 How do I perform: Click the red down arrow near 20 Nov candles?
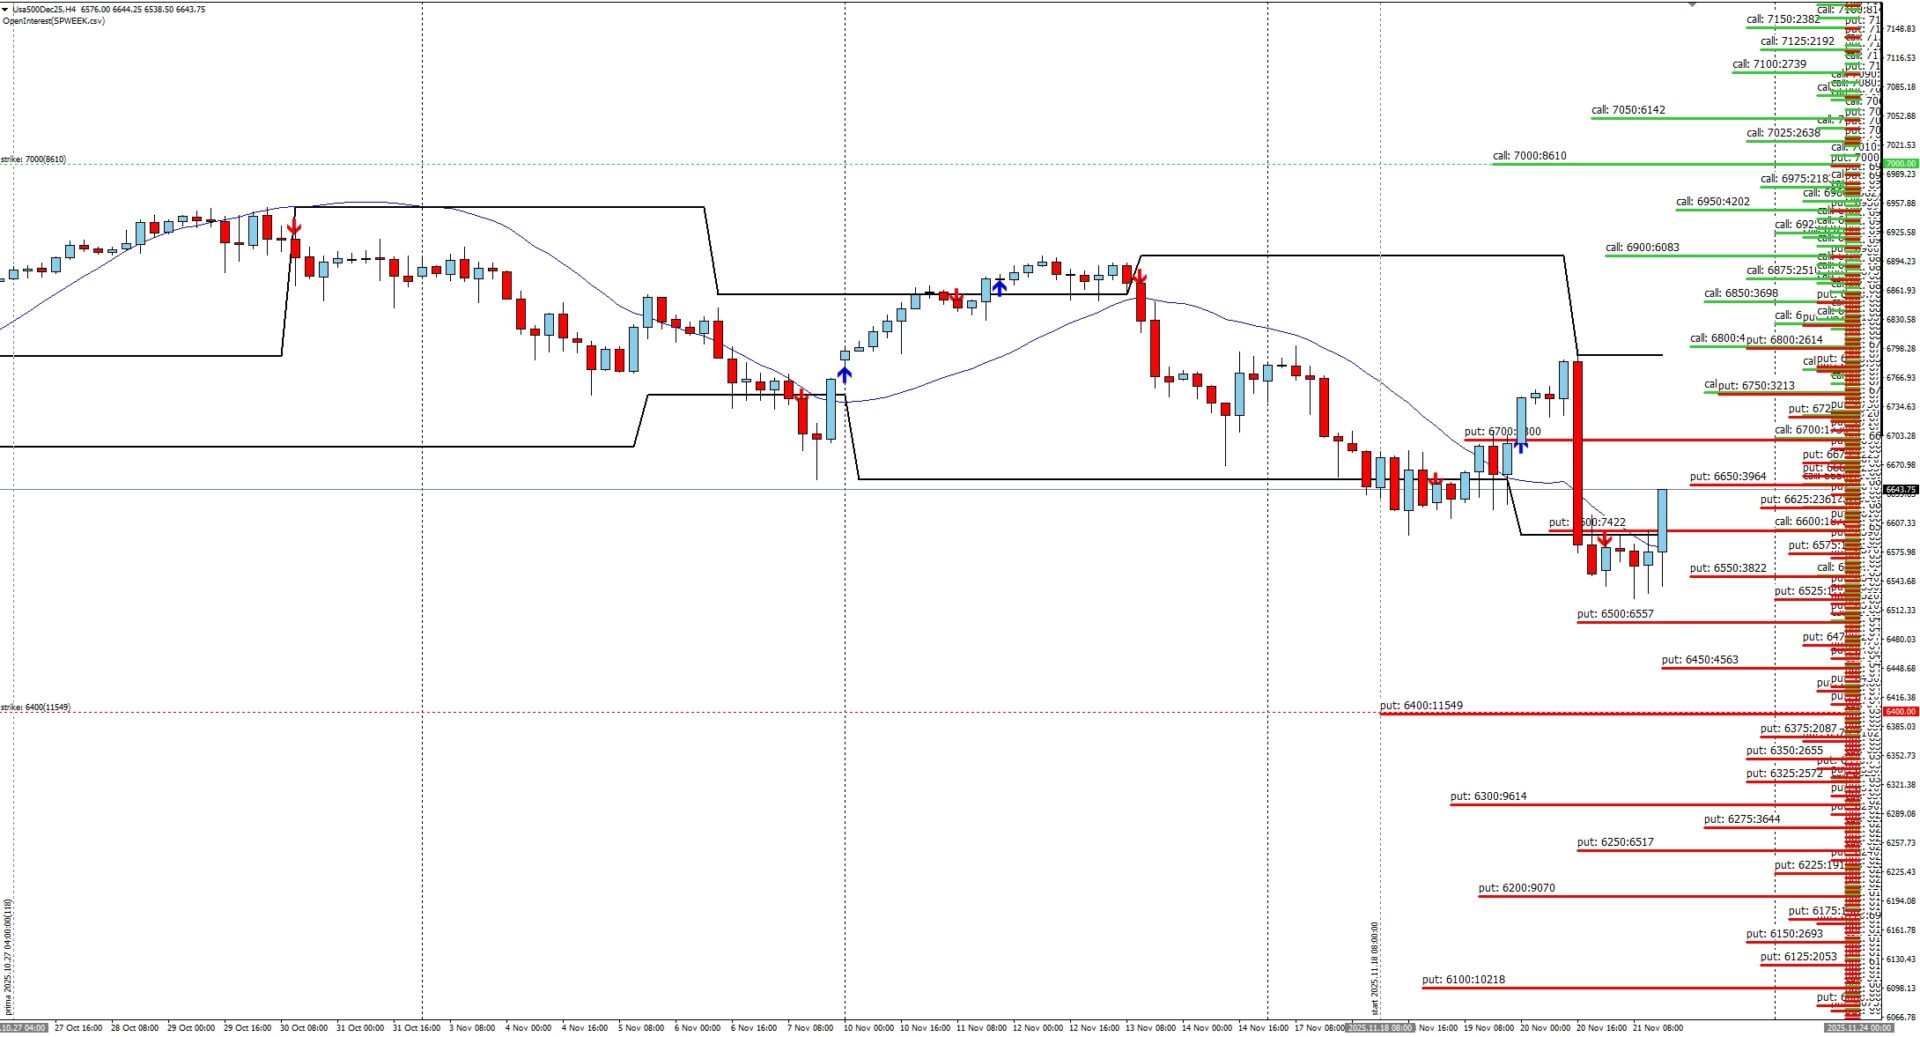coord(1604,540)
